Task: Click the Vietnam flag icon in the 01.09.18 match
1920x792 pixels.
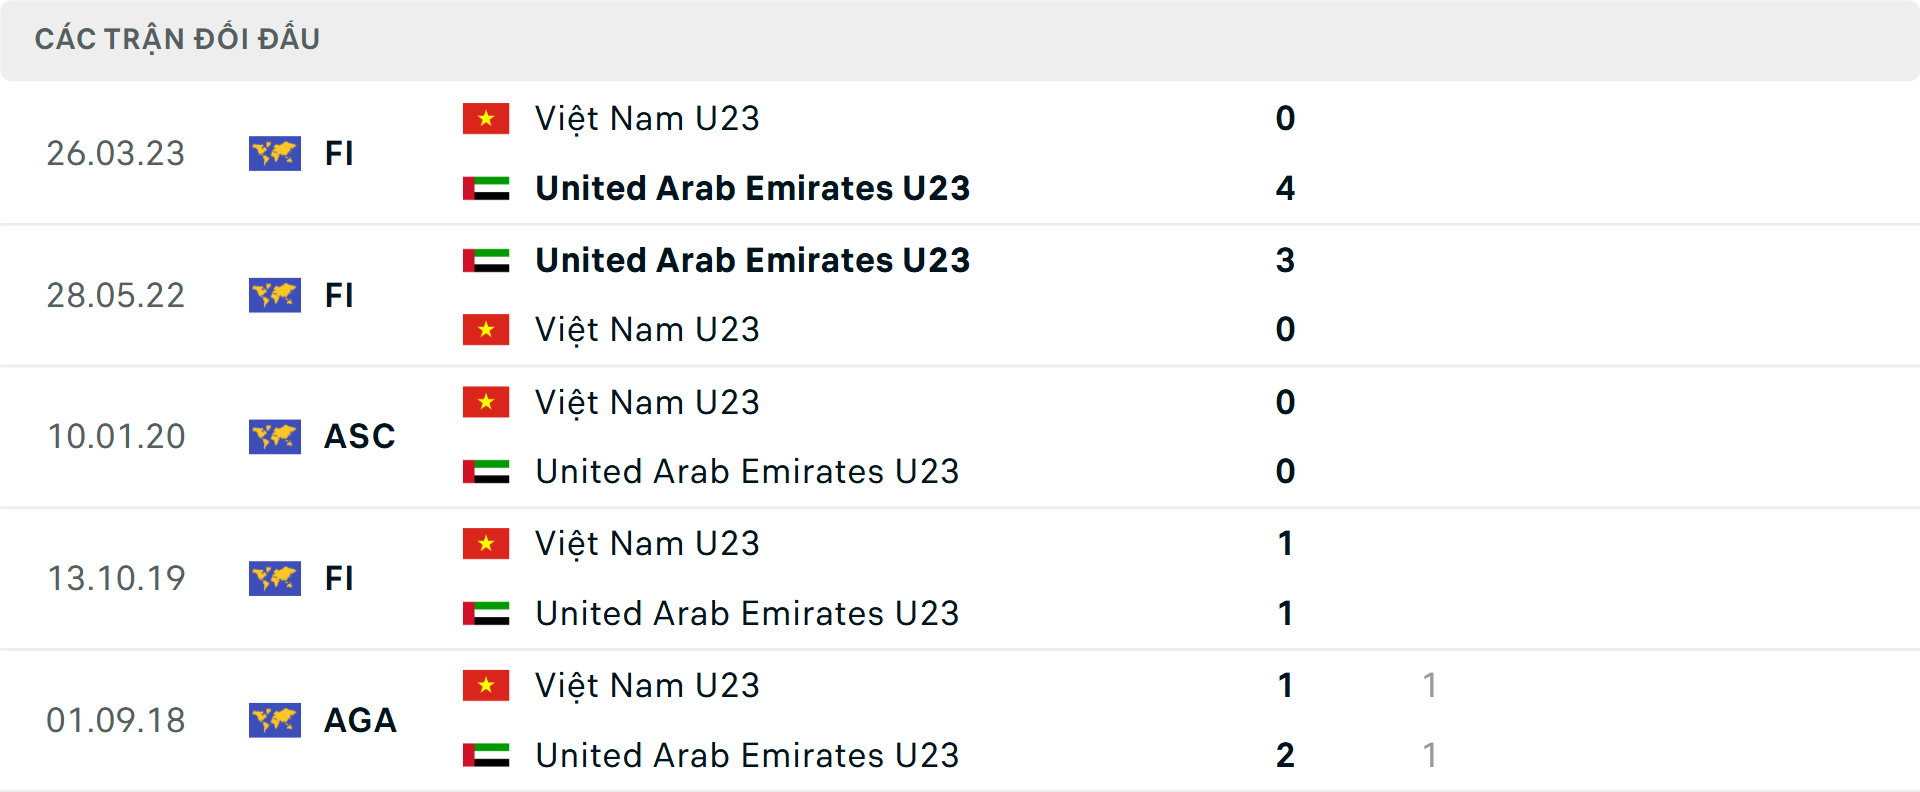Action: [x=486, y=685]
